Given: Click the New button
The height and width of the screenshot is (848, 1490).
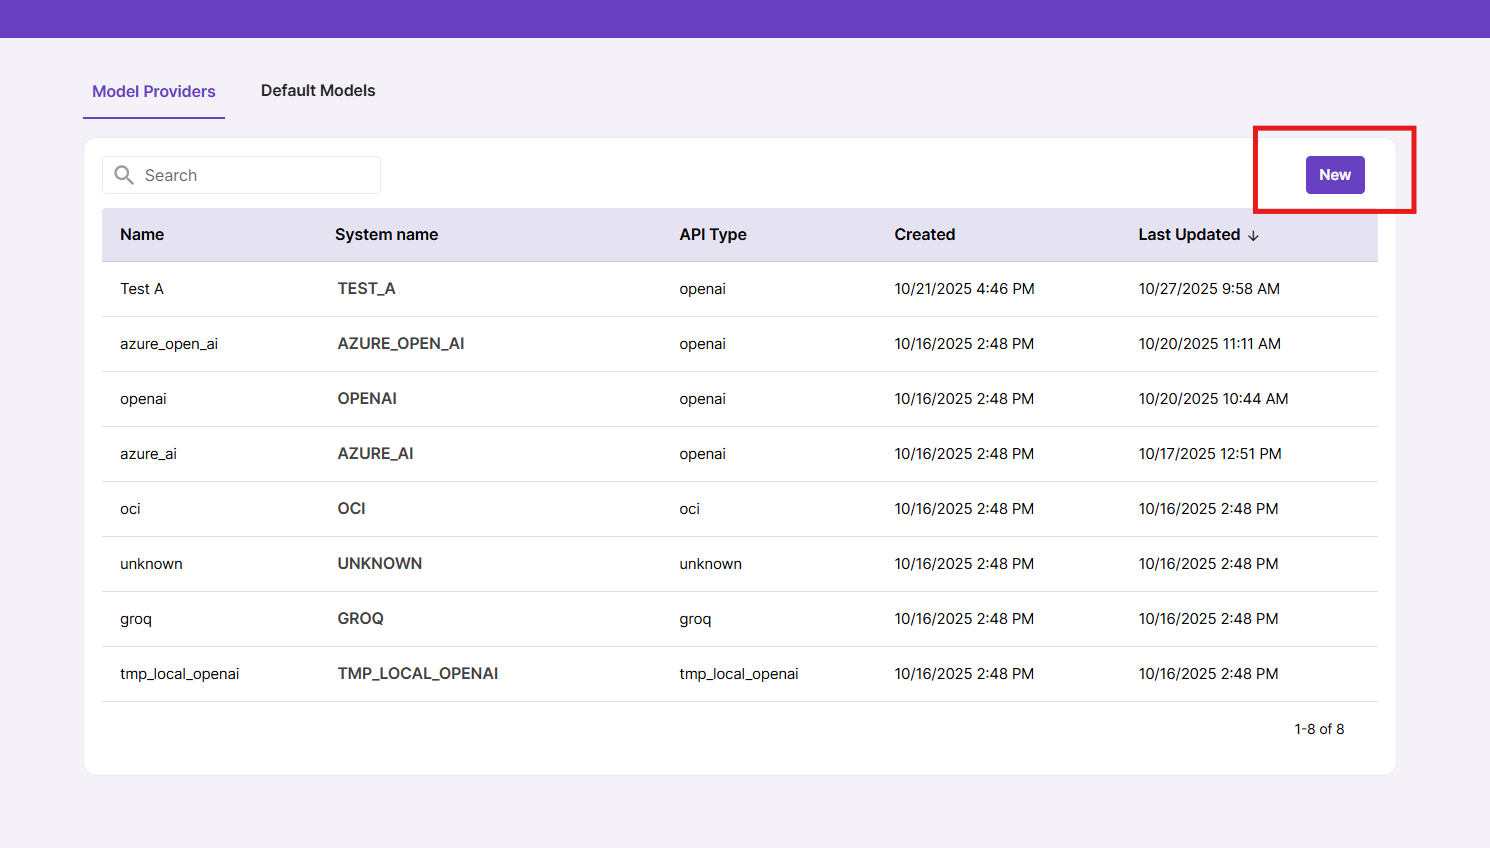Looking at the screenshot, I should [1334, 175].
